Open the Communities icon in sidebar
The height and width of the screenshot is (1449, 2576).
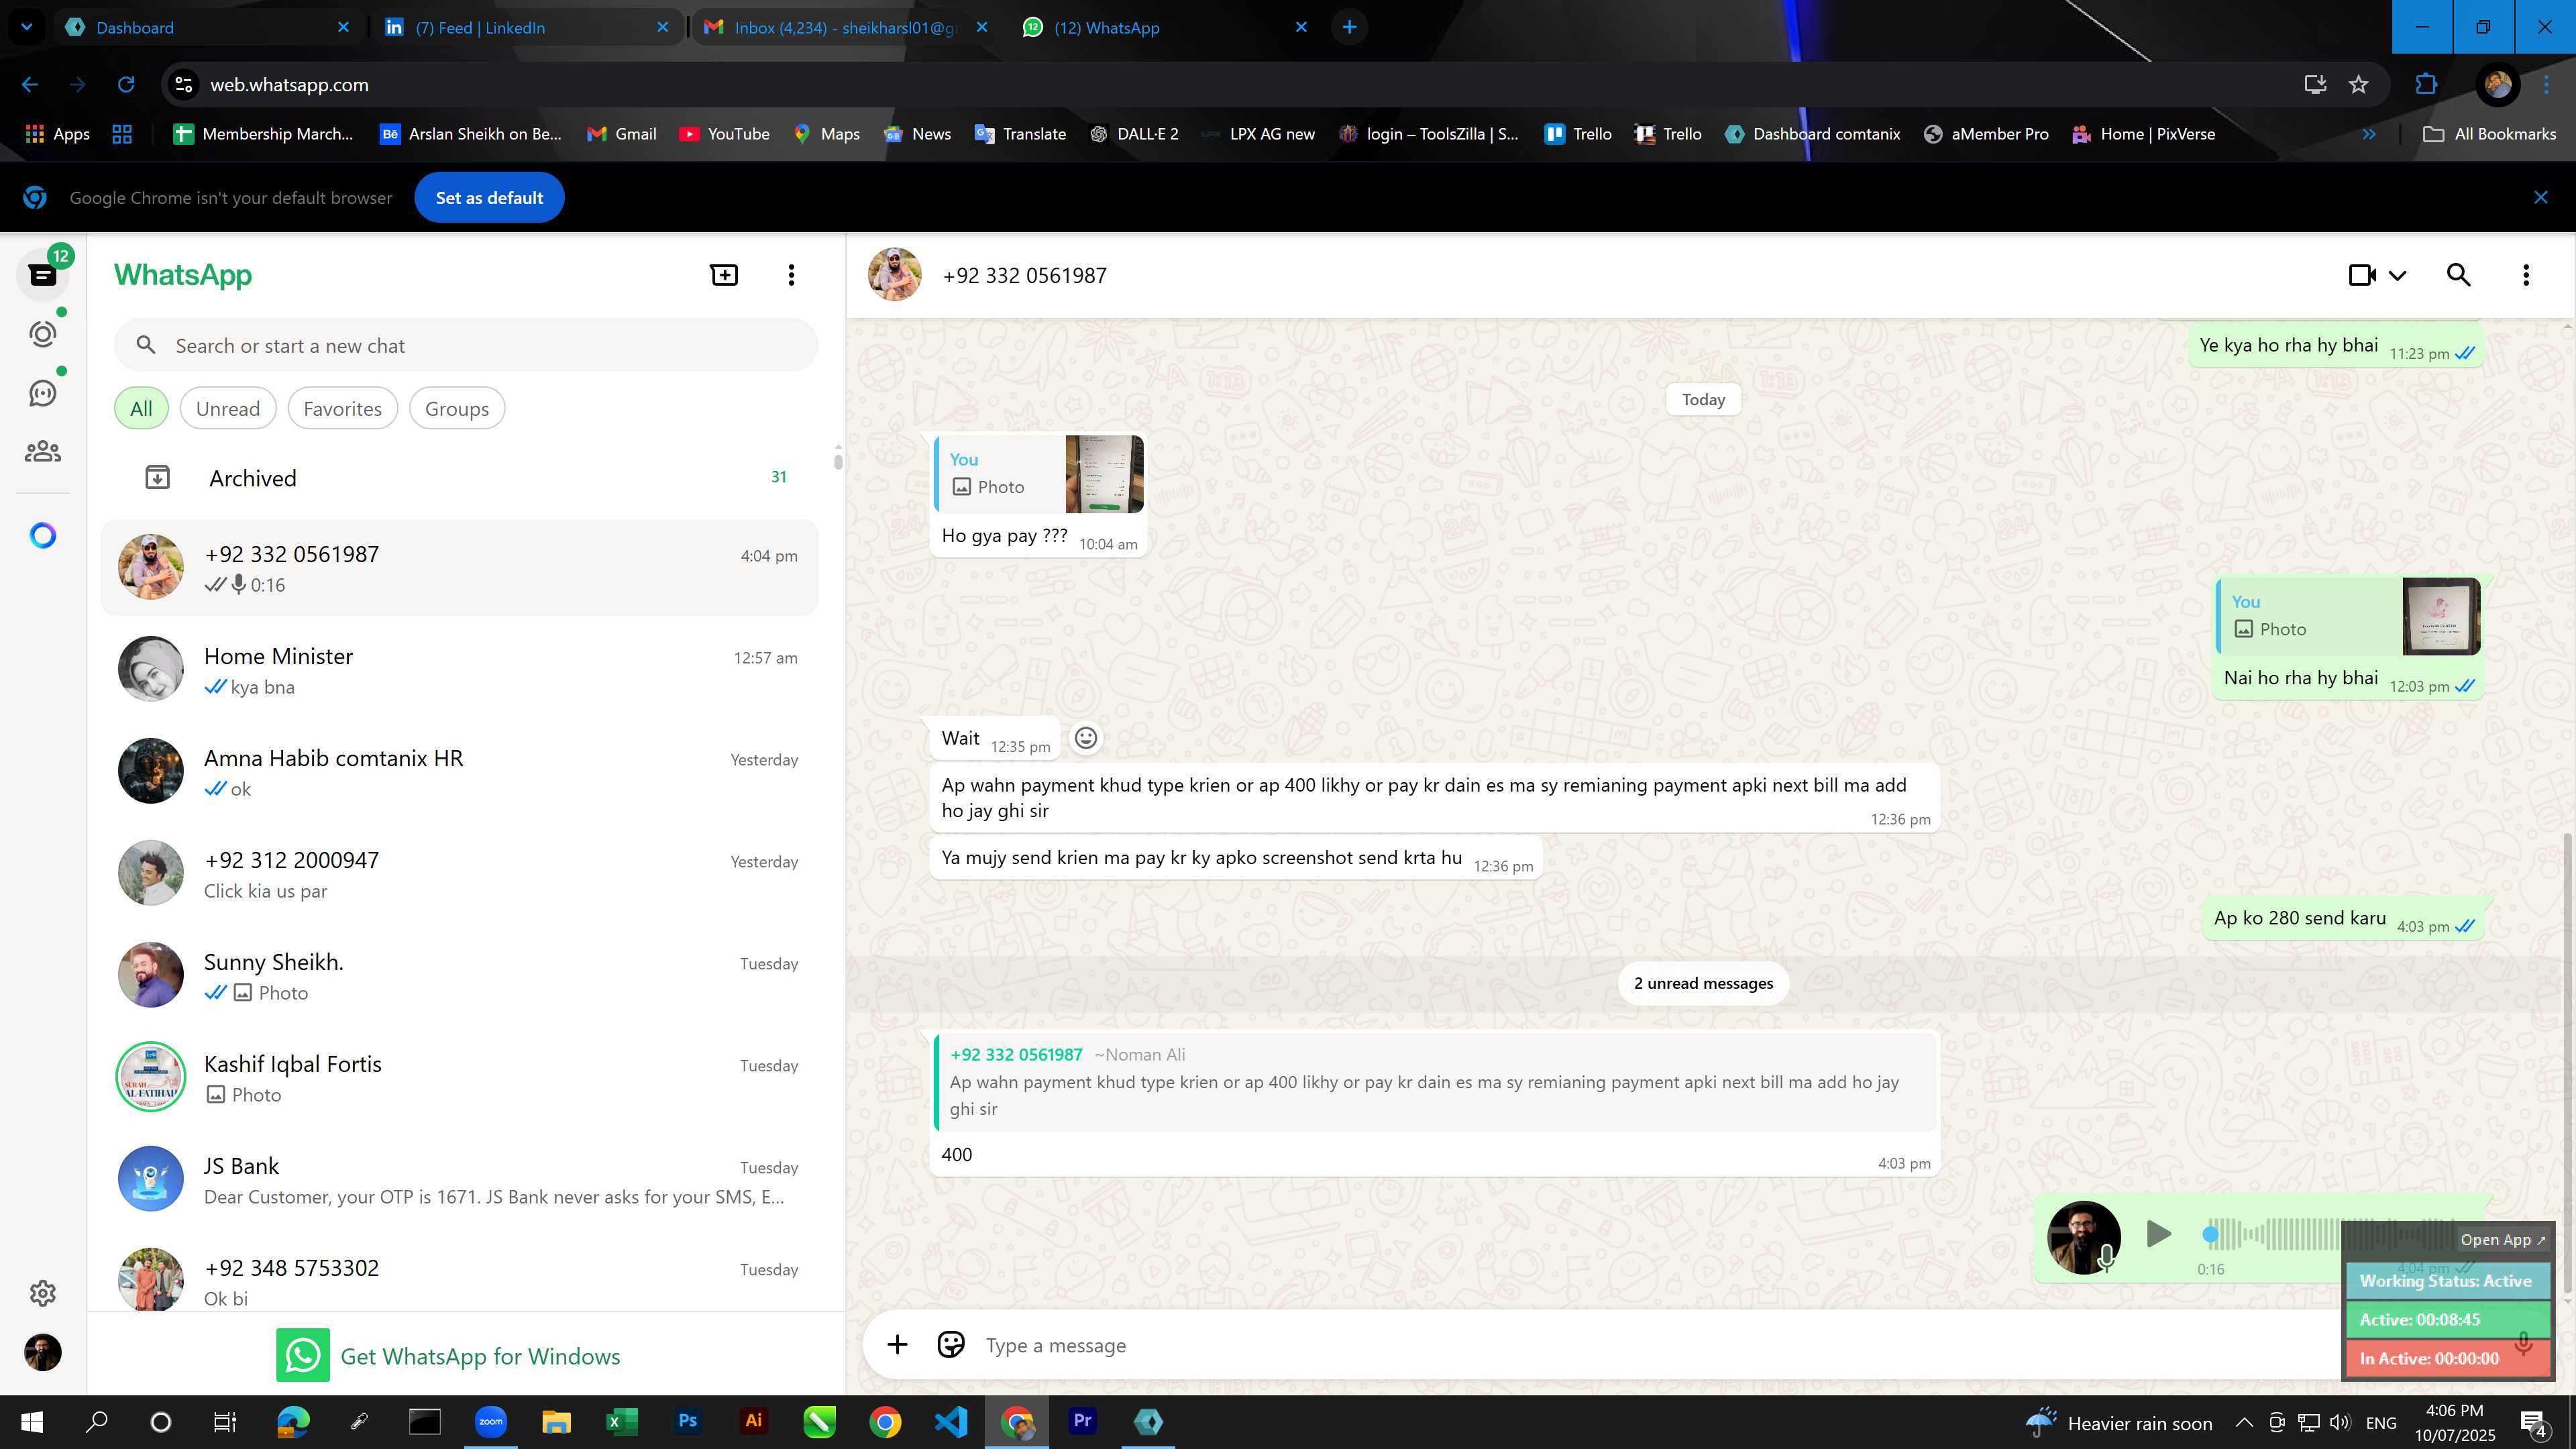coord(43,452)
